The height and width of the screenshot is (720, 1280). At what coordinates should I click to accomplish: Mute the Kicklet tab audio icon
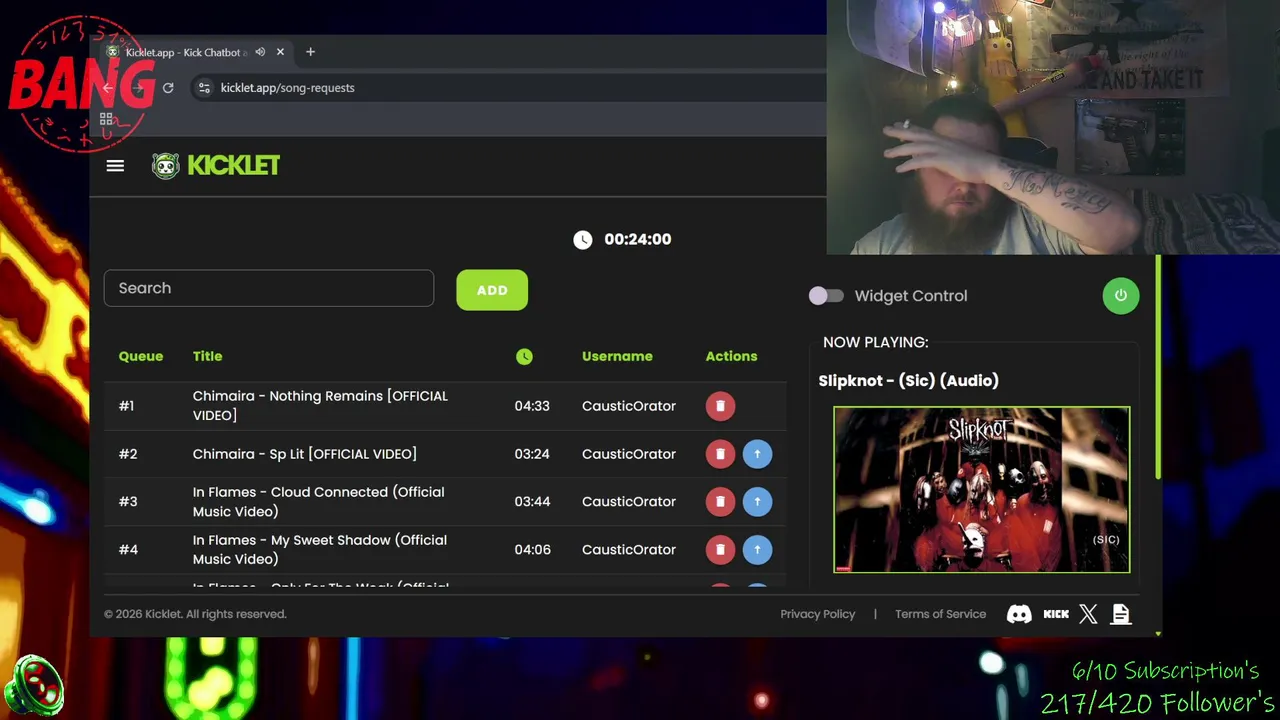(x=260, y=52)
